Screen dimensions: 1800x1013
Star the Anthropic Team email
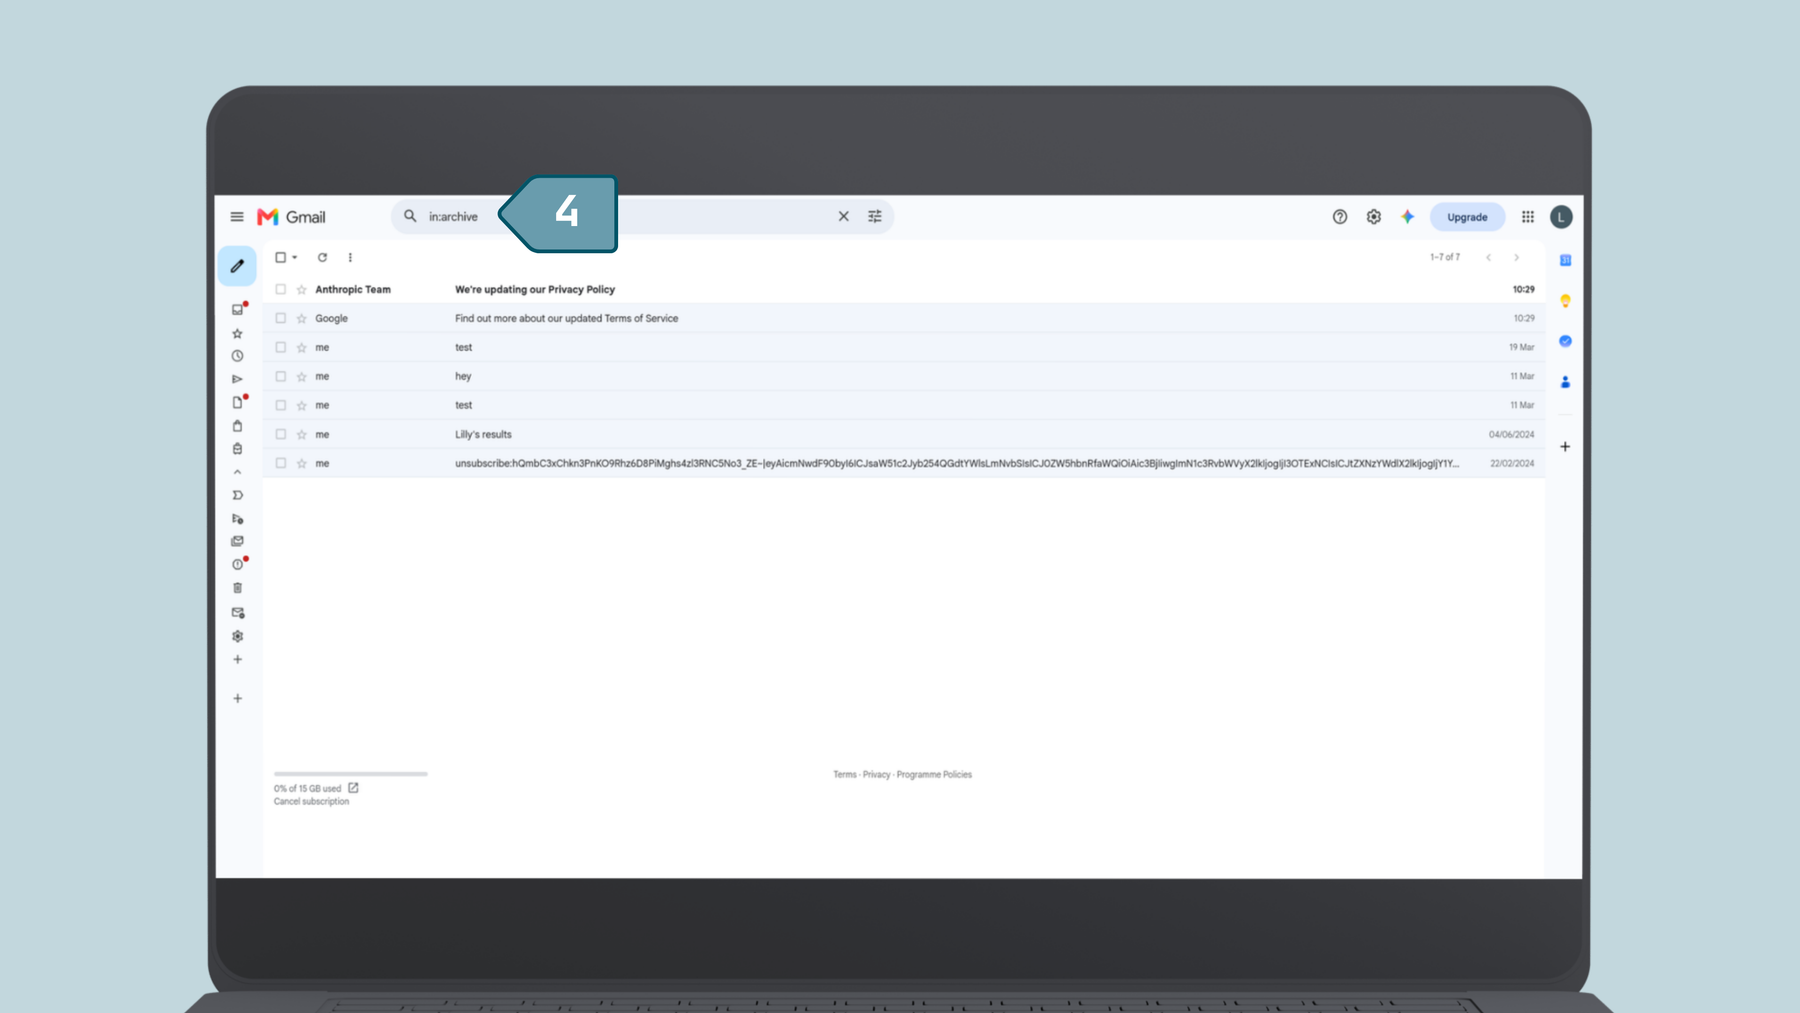(x=301, y=289)
